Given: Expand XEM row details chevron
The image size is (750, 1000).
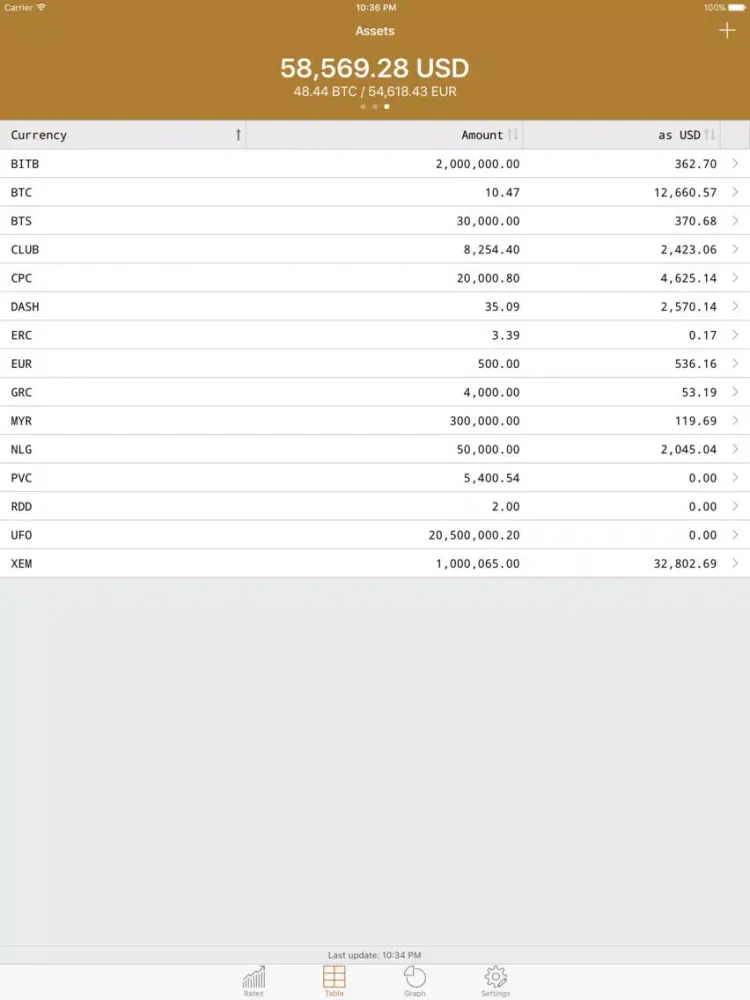Looking at the screenshot, I should pos(736,563).
